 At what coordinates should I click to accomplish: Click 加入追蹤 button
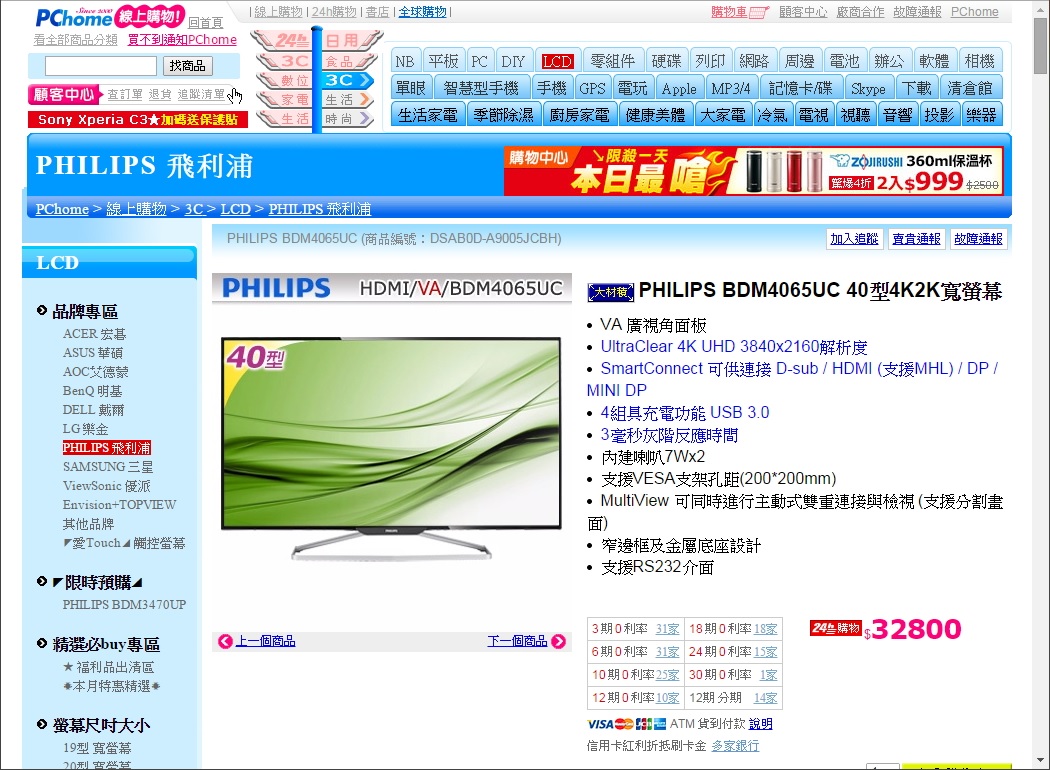(854, 239)
